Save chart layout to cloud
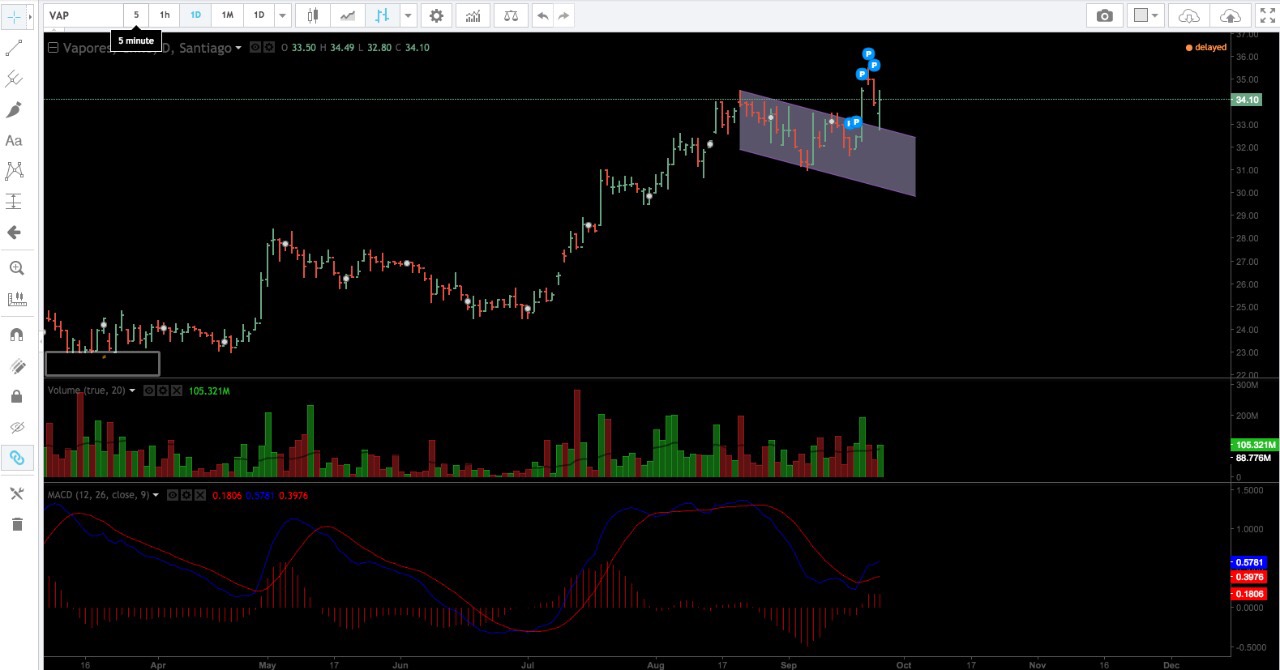Image resolution: width=1280 pixels, height=670 pixels. 1230,15
